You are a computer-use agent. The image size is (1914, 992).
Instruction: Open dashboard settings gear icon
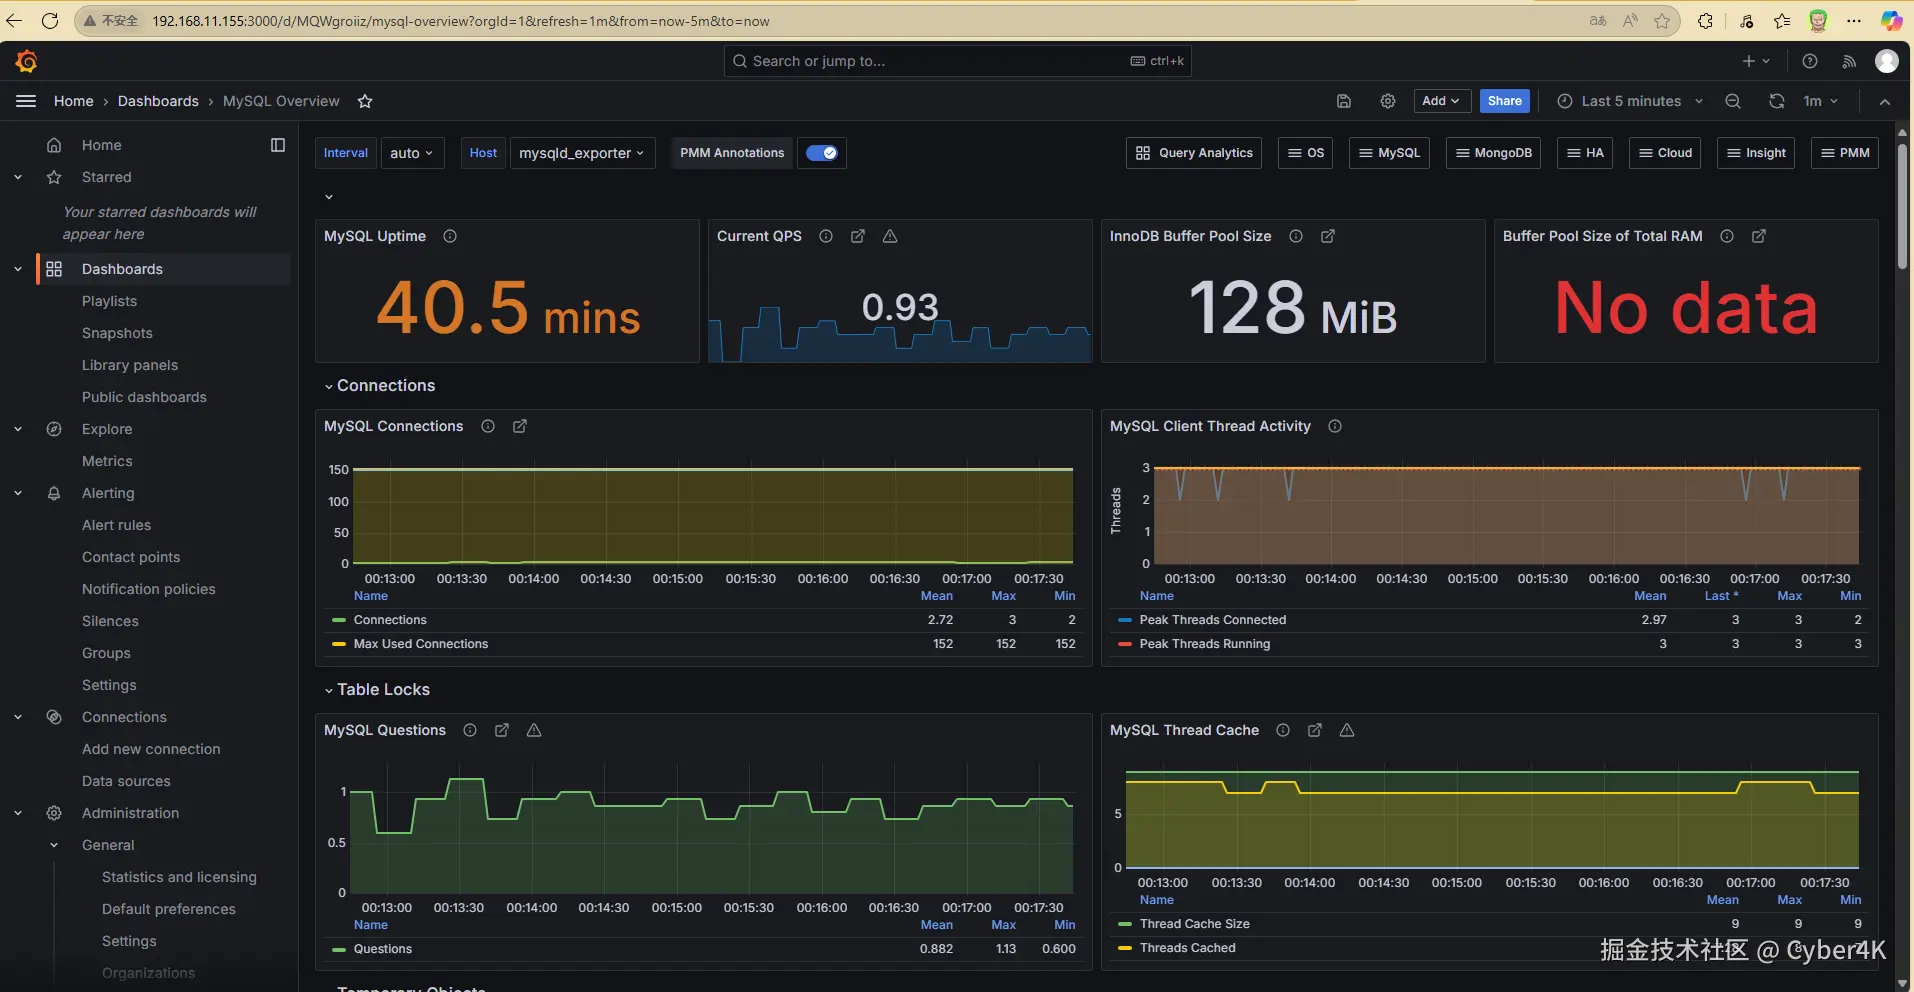[1388, 101]
